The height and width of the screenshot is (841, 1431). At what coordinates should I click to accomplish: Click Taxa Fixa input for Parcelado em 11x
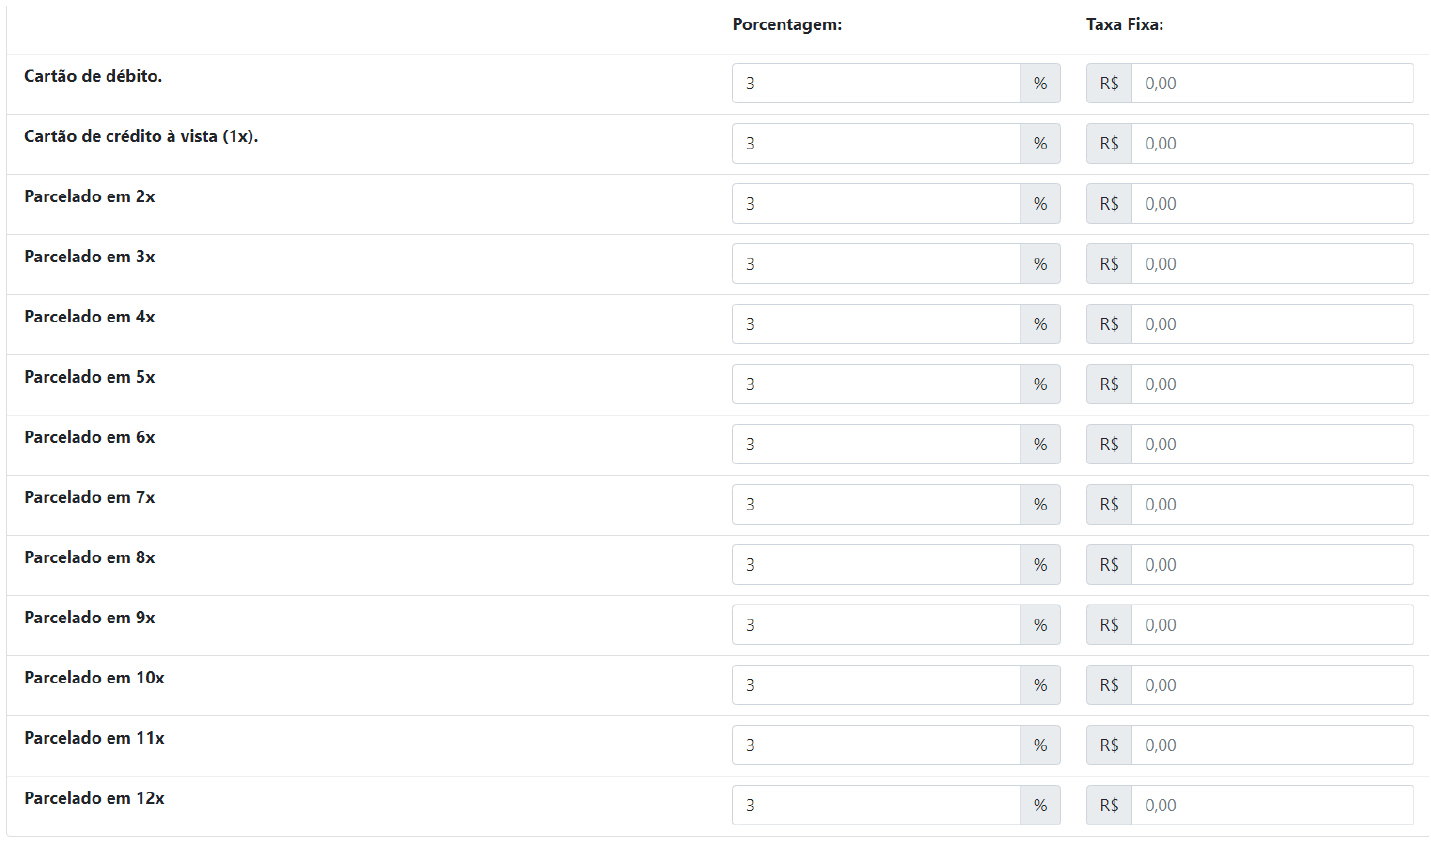(1271, 745)
